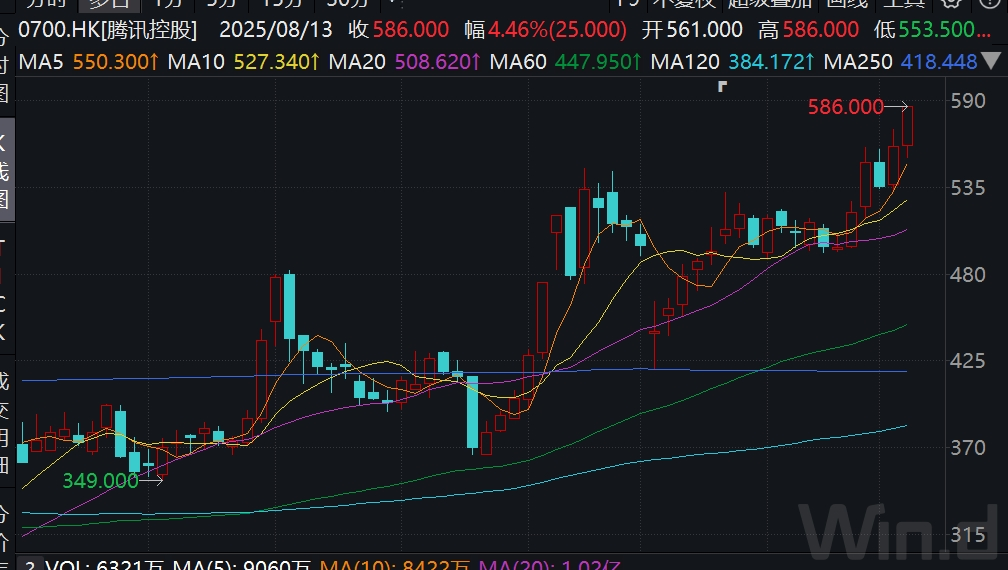The width and height of the screenshot is (1008, 570).
Task: Click the small corner marker above chart
Action: point(722,86)
